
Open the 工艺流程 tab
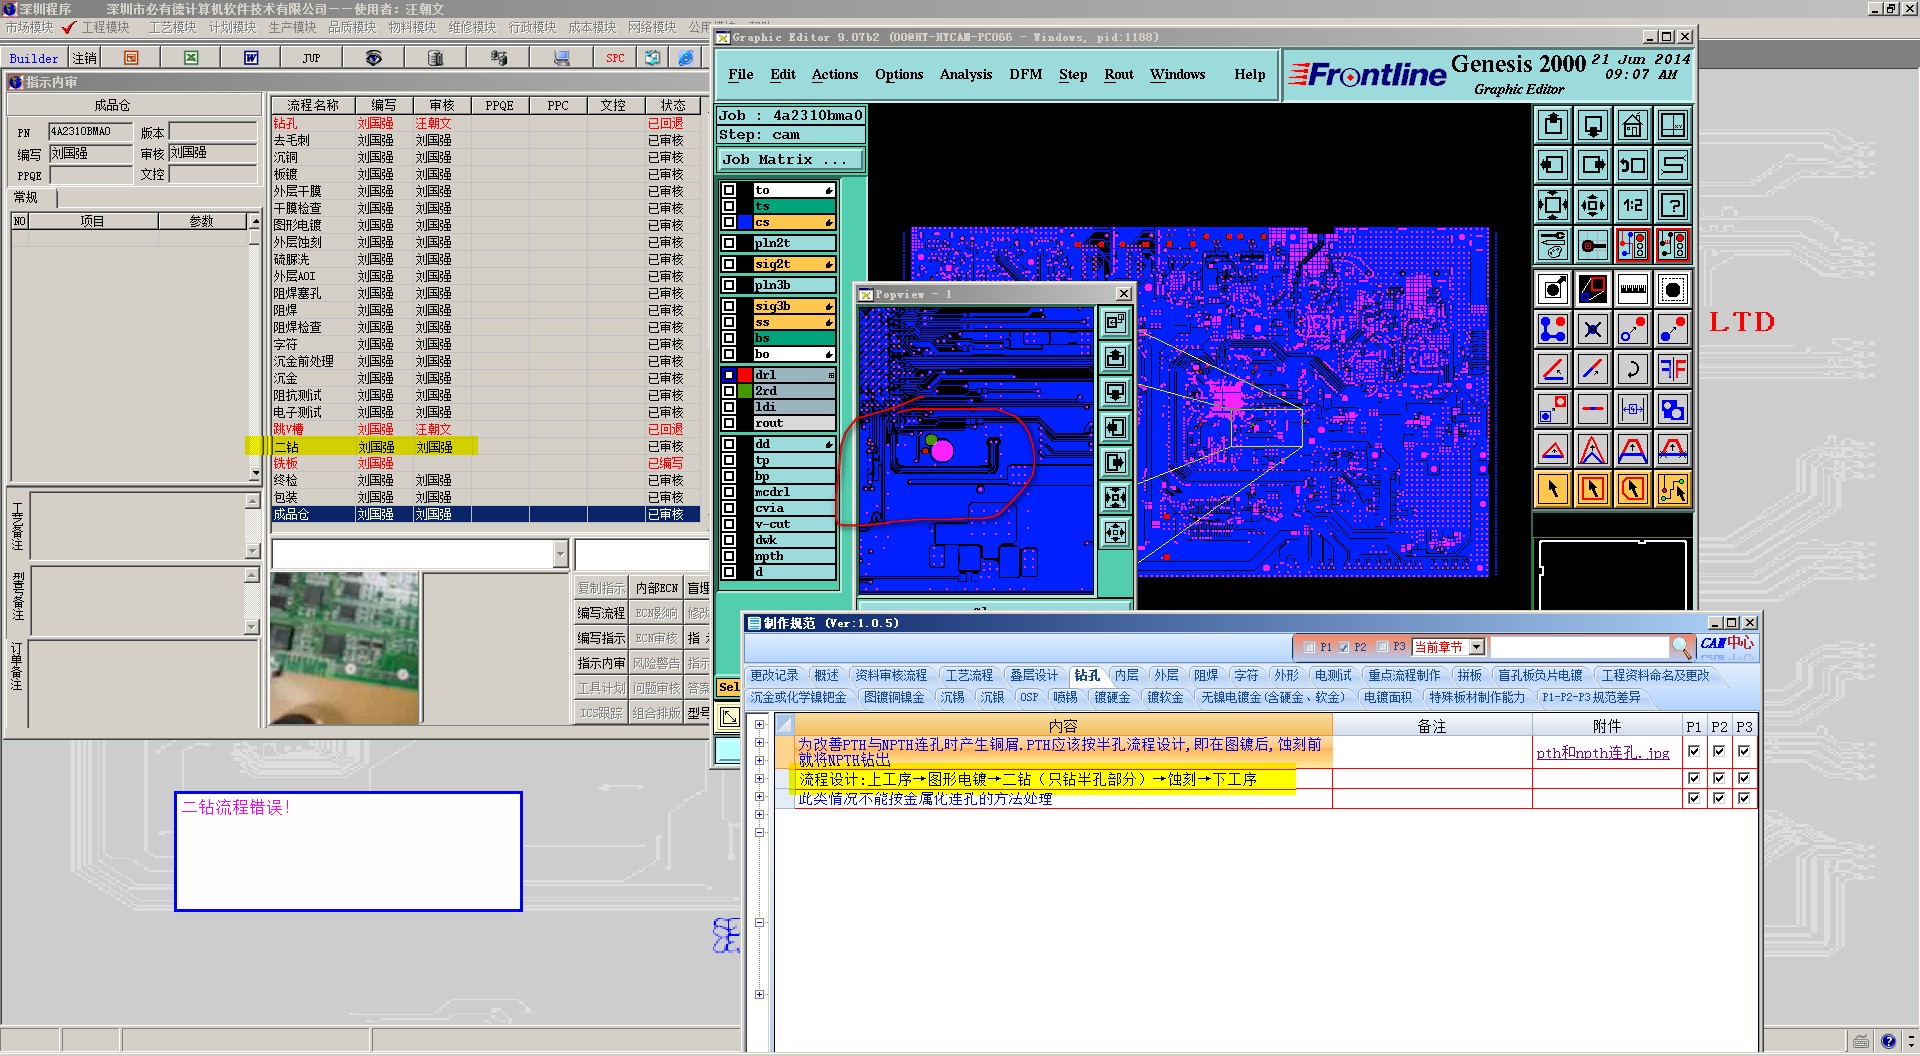click(969, 676)
